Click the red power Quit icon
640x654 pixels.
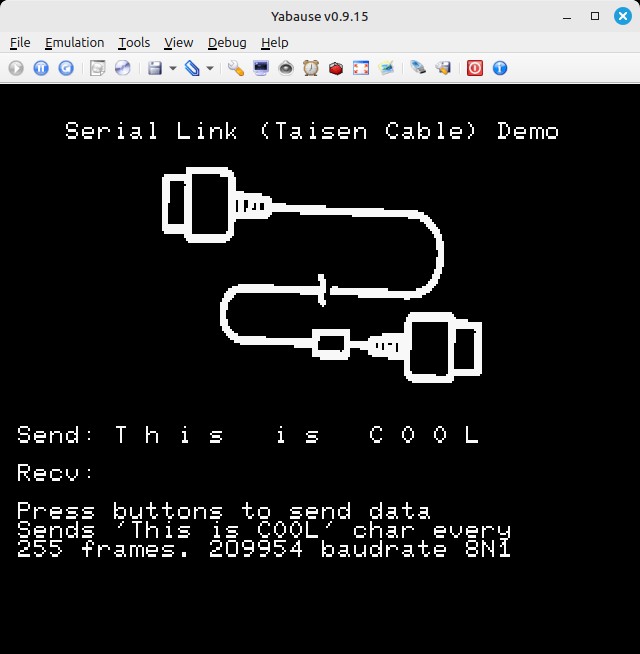(x=475, y=68)
